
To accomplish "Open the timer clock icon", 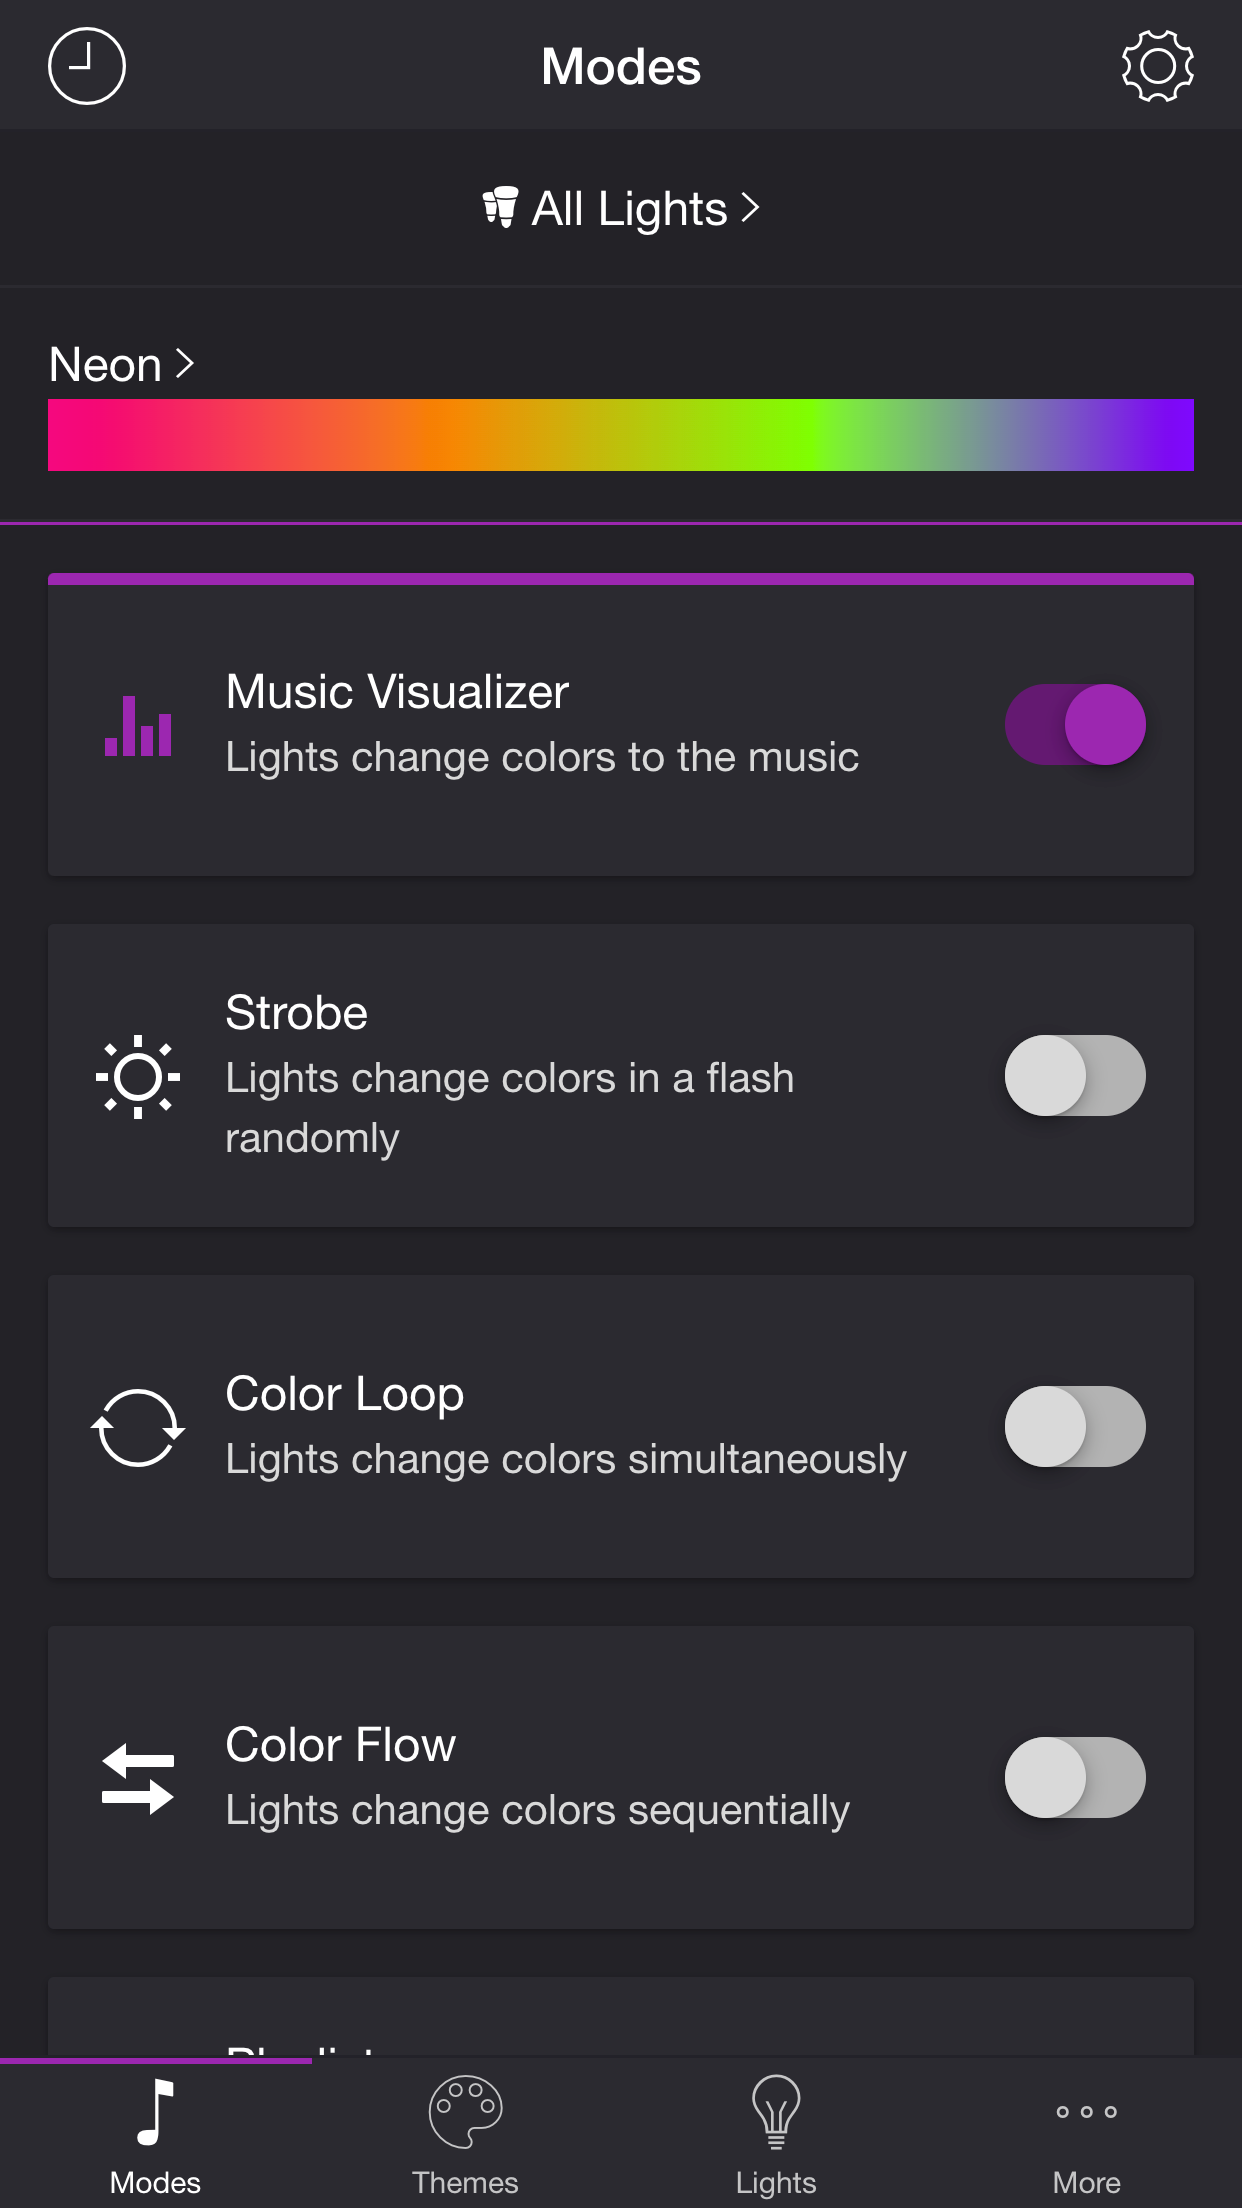I will tap(87, 66).
